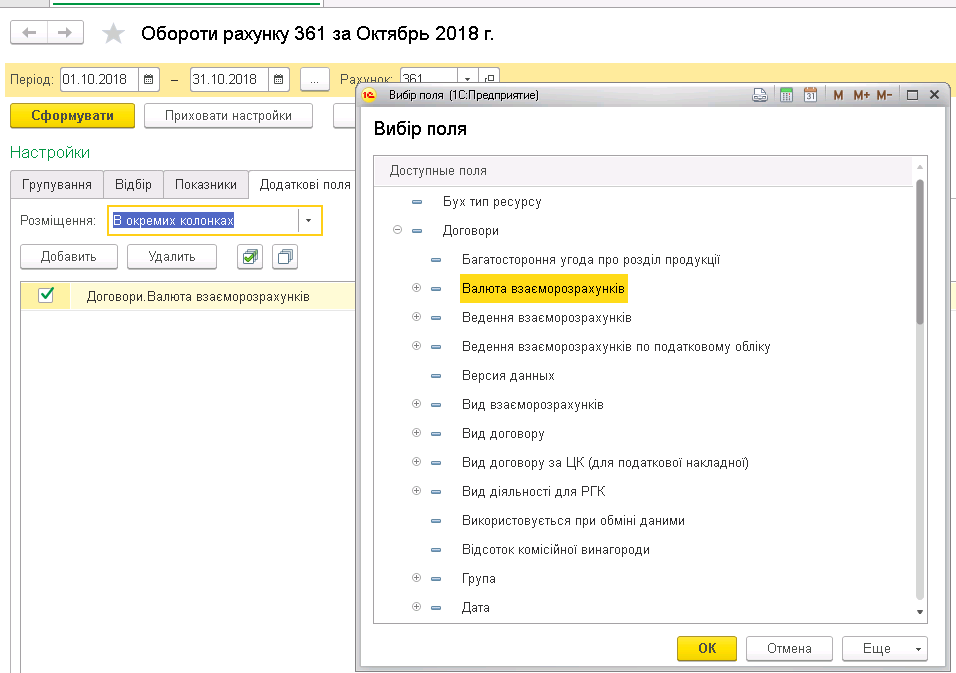The height and width of the screenshot is (673, 956).
Task: Expand the Вид взаєморозрахунків node
Action: coord(416,404)
